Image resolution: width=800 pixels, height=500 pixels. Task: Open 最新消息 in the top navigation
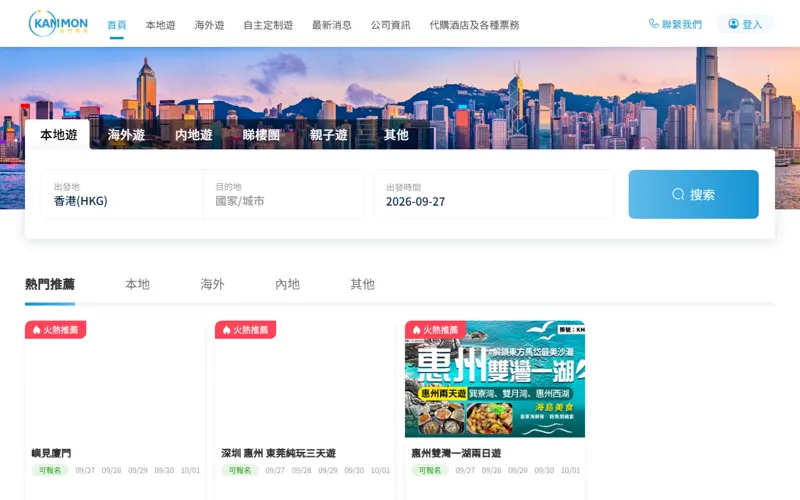[332, 25]
